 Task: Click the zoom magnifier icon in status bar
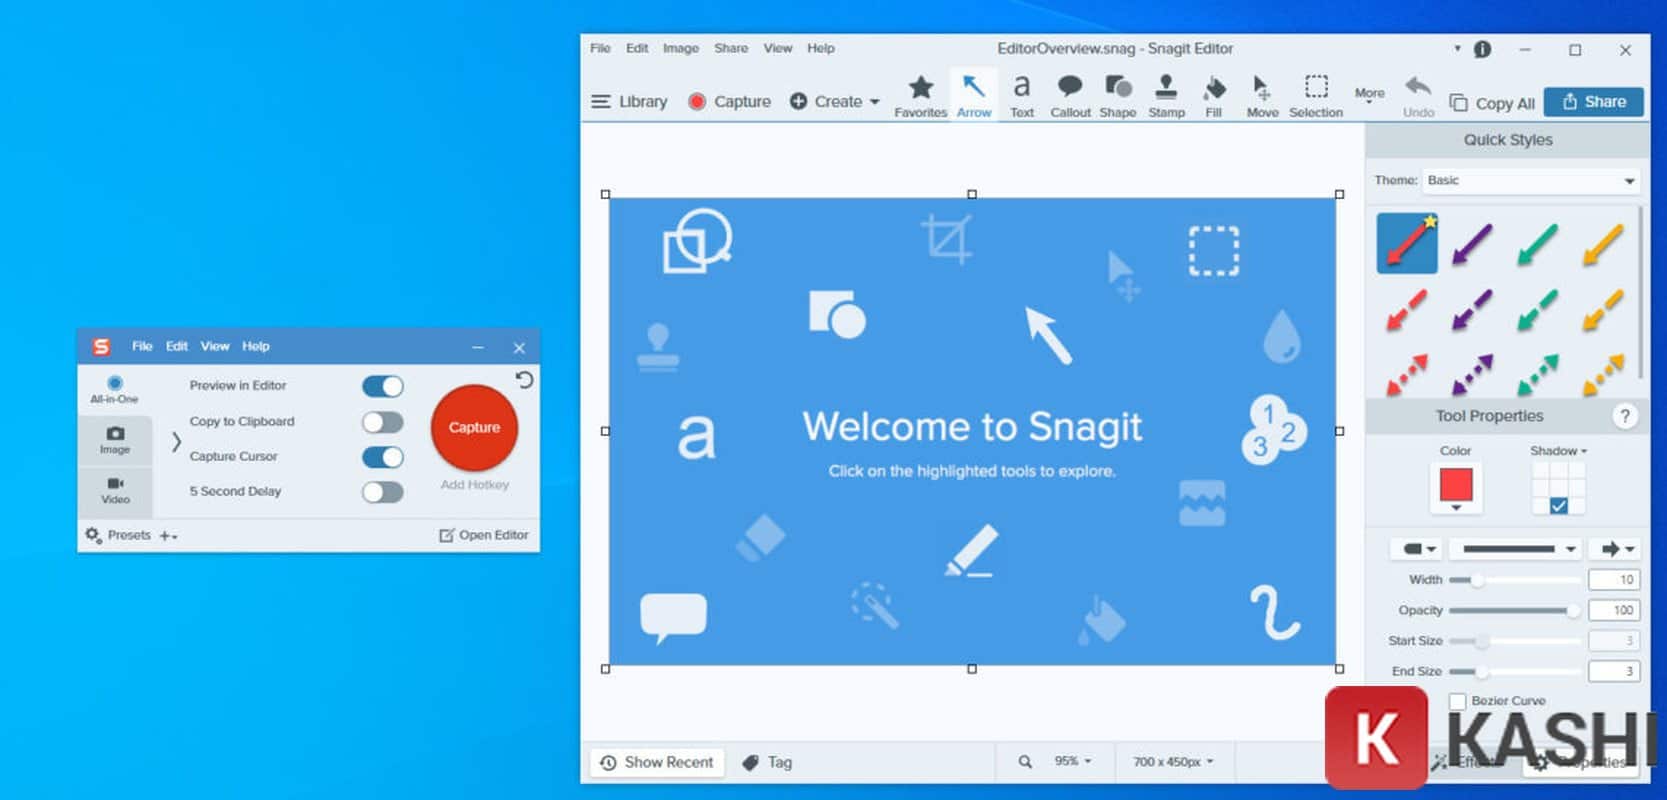tap(1025, 762)
